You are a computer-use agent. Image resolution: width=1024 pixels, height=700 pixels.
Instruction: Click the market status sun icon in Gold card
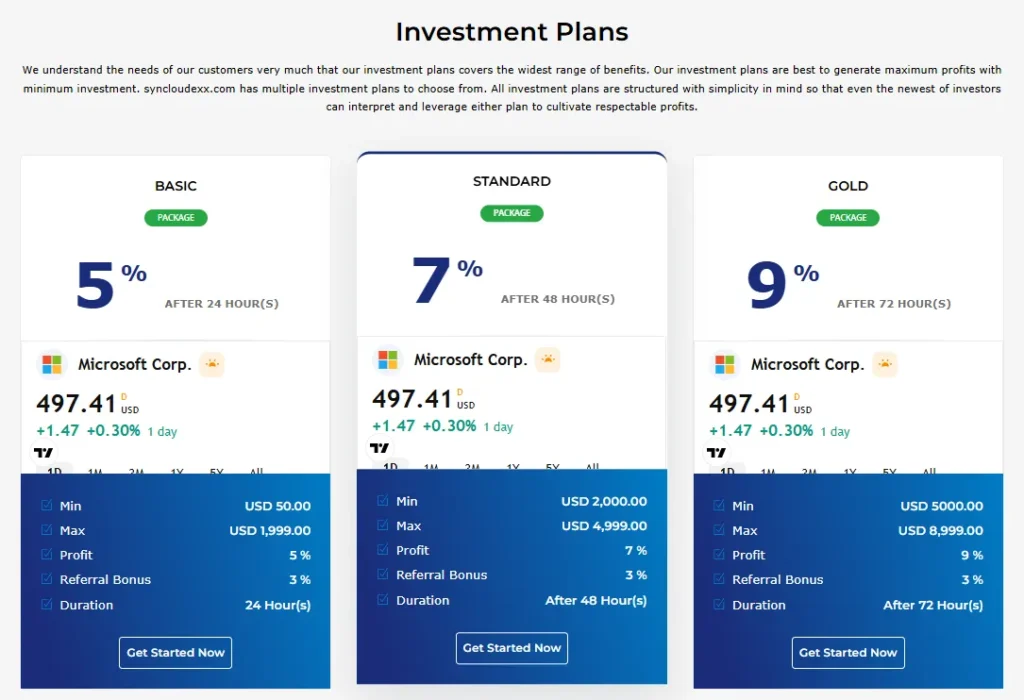point(885,365)
